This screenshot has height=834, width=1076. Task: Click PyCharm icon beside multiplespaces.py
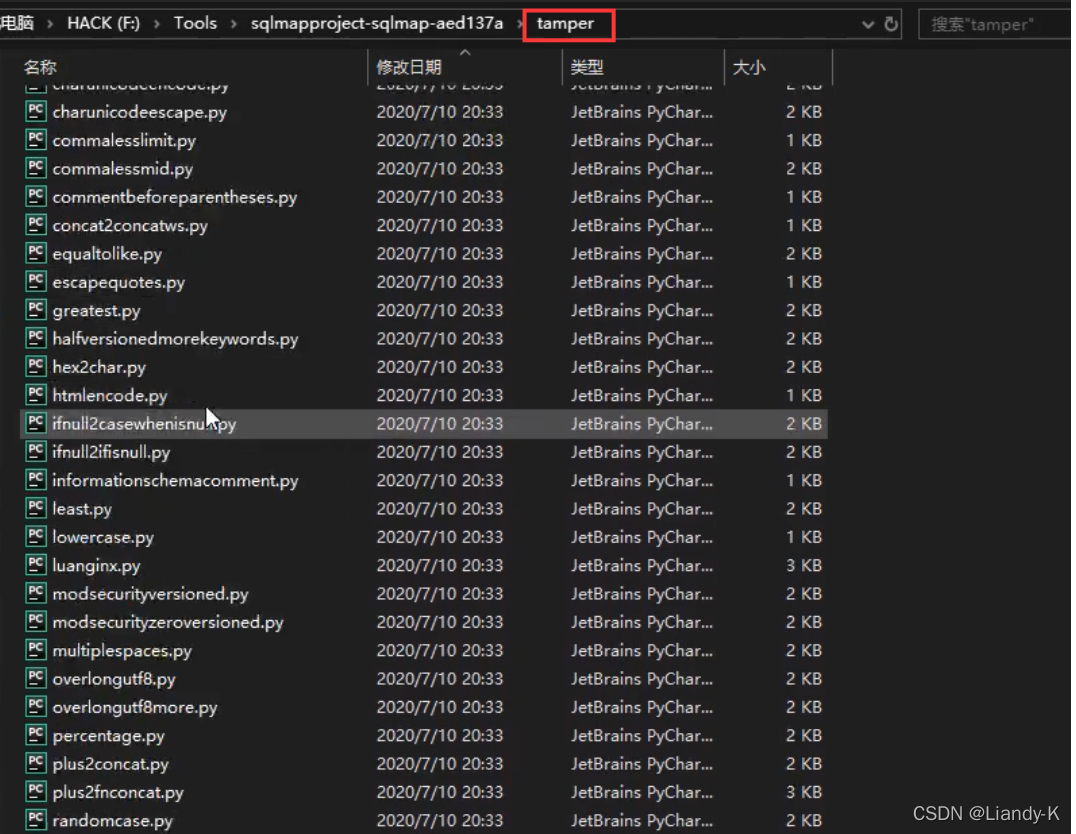[35, 650]
